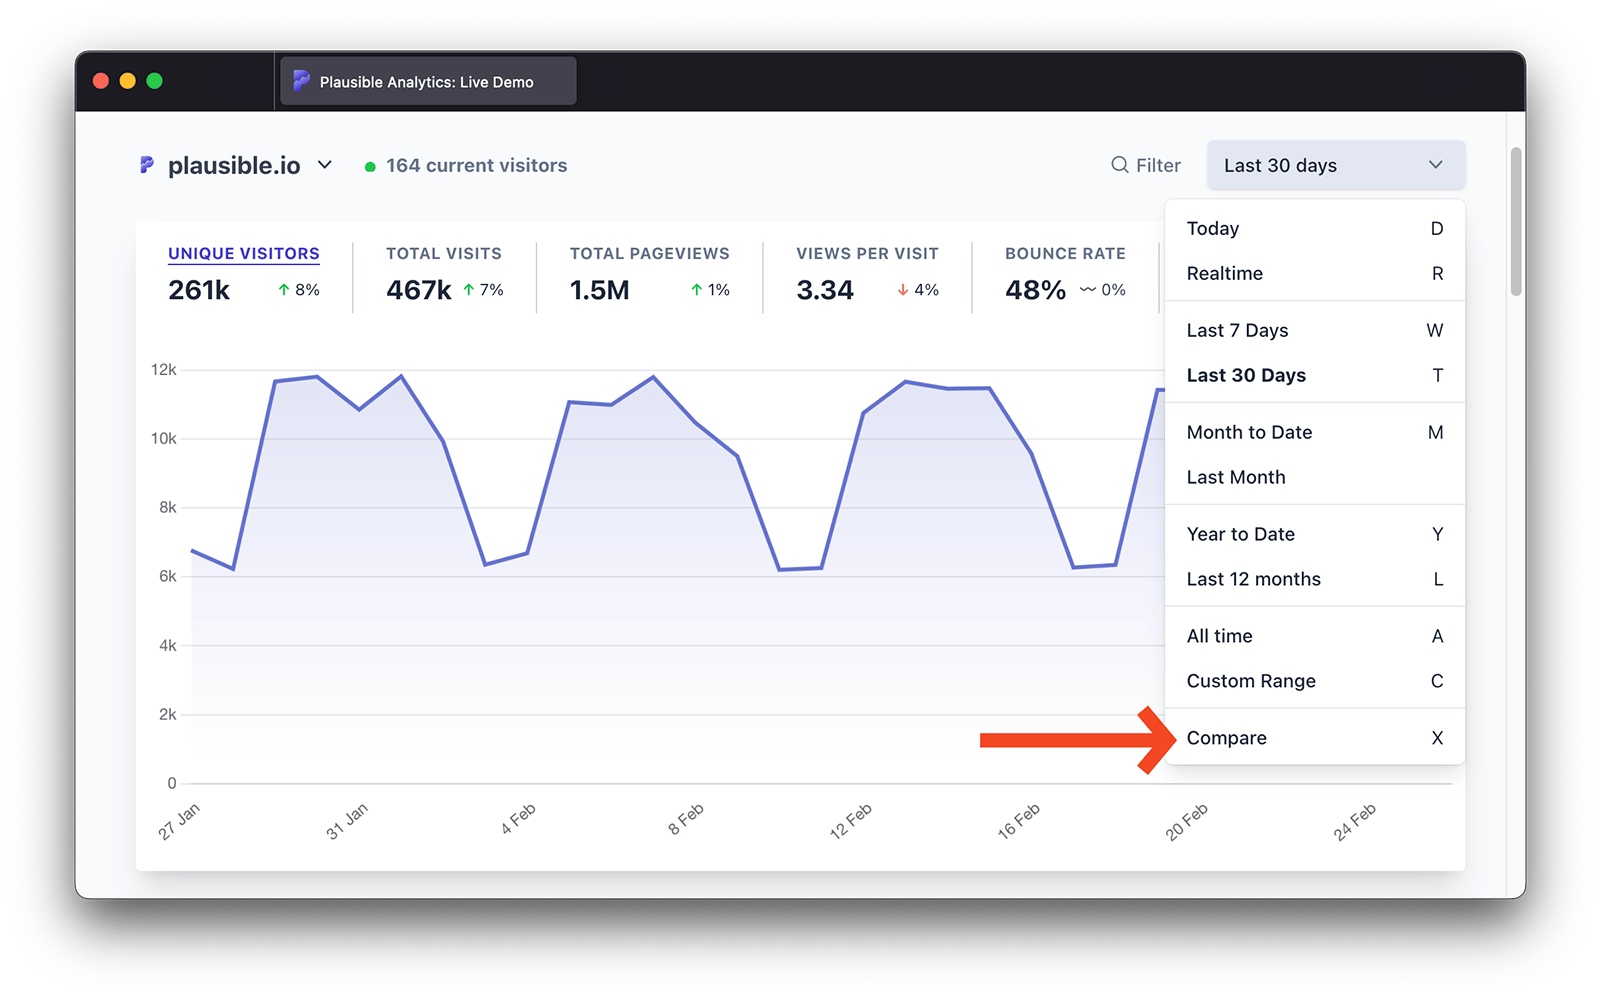
Task: Collapse the Last 30 days date dropdown
Action: [x=1336, y=165]
